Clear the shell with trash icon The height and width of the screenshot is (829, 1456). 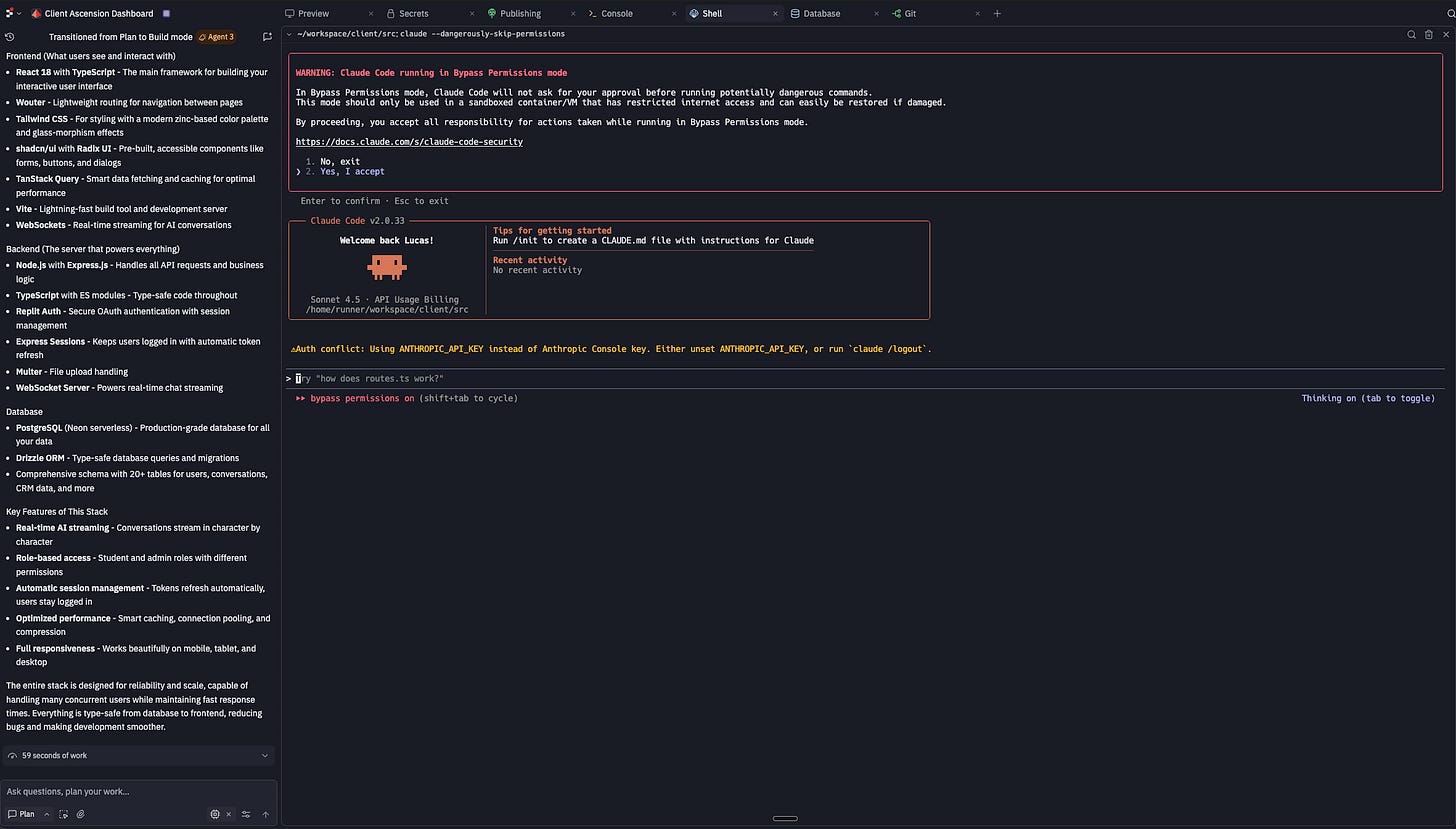point(1428,34)
